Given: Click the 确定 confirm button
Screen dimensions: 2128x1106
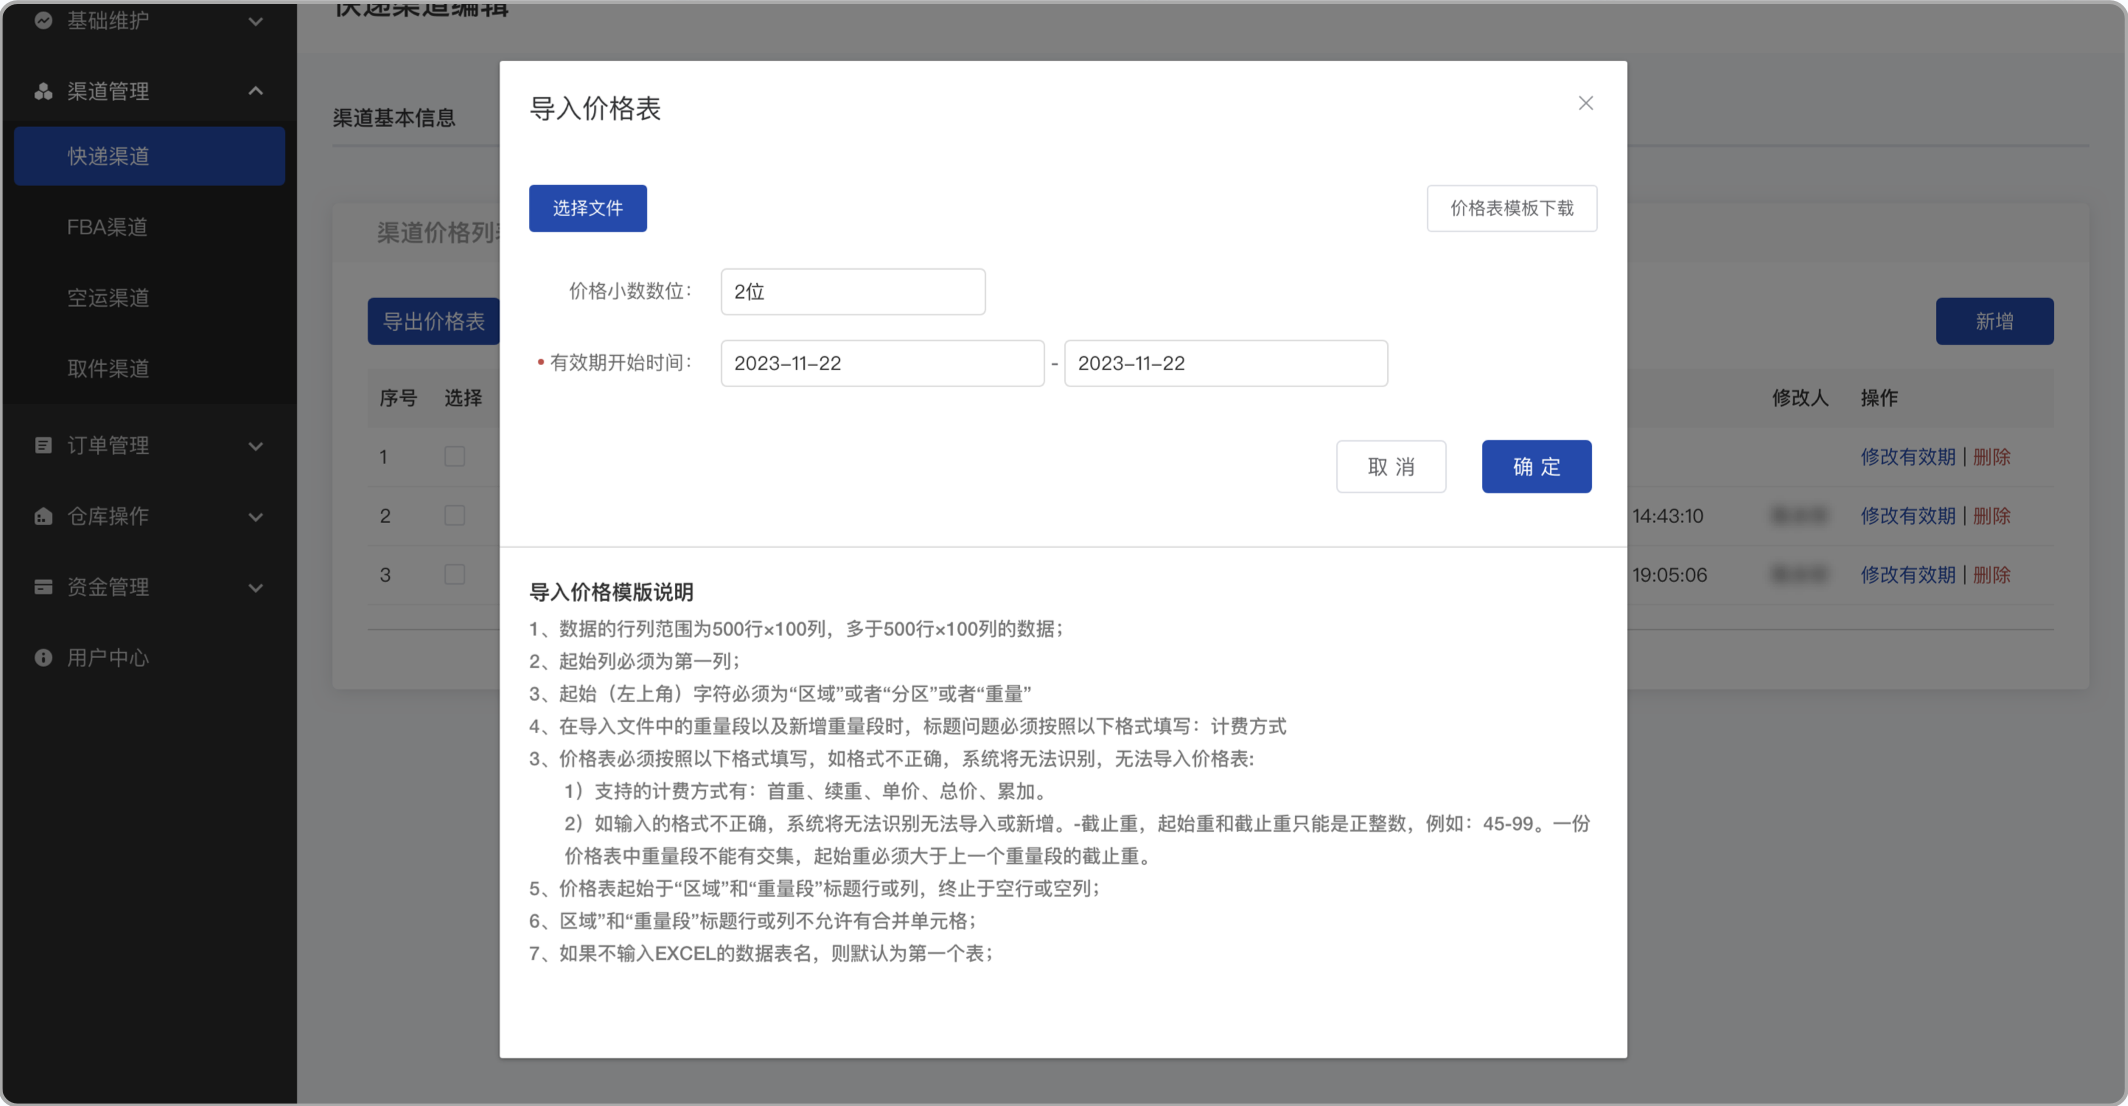Looking at the screenshot, I should [1537, 466].
